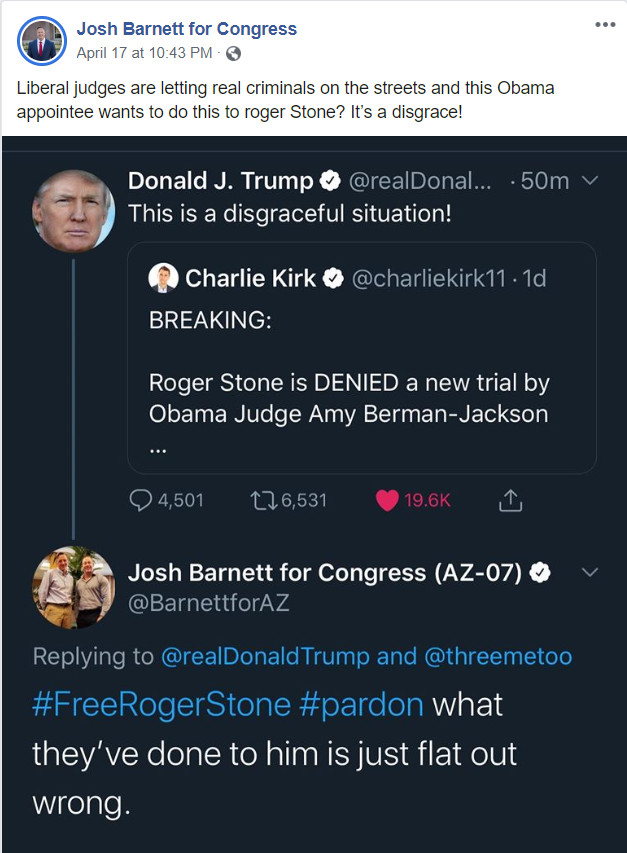Click Donald J. Trump's verified badge
This screenshot has width=627, height=853.
pos(330,181)
